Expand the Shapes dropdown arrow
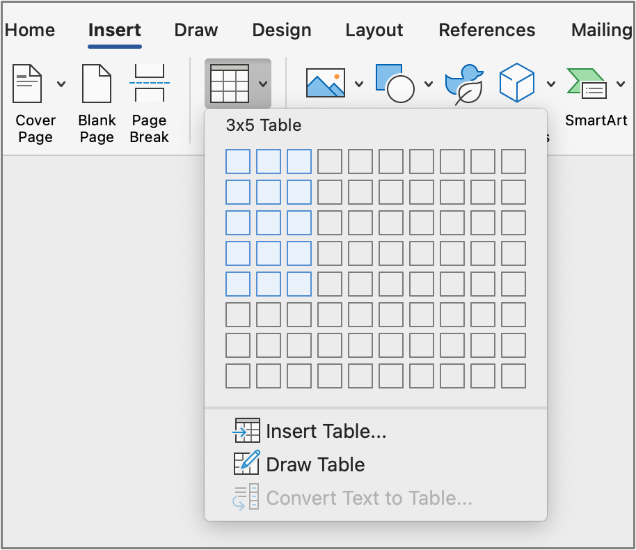The height and width of the screenshot is (550, 636). click(x=429, y=84)
